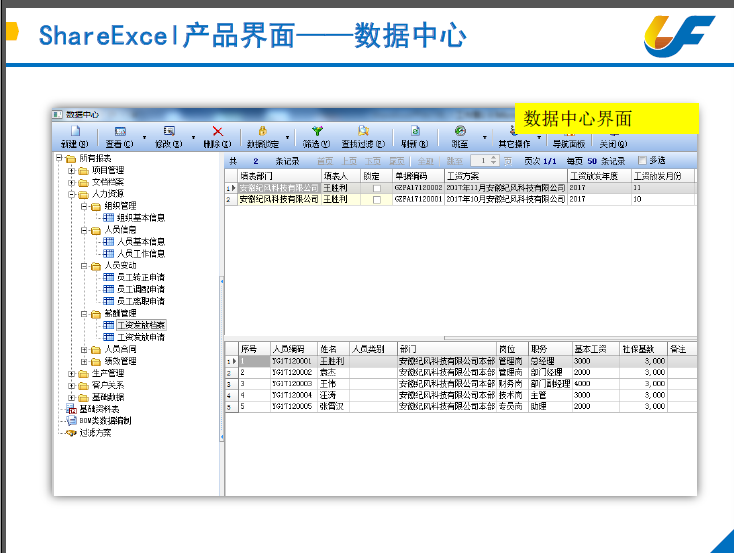Select the 工资发放申请 table icon
The image size is (734, 553).
(108, 337)
